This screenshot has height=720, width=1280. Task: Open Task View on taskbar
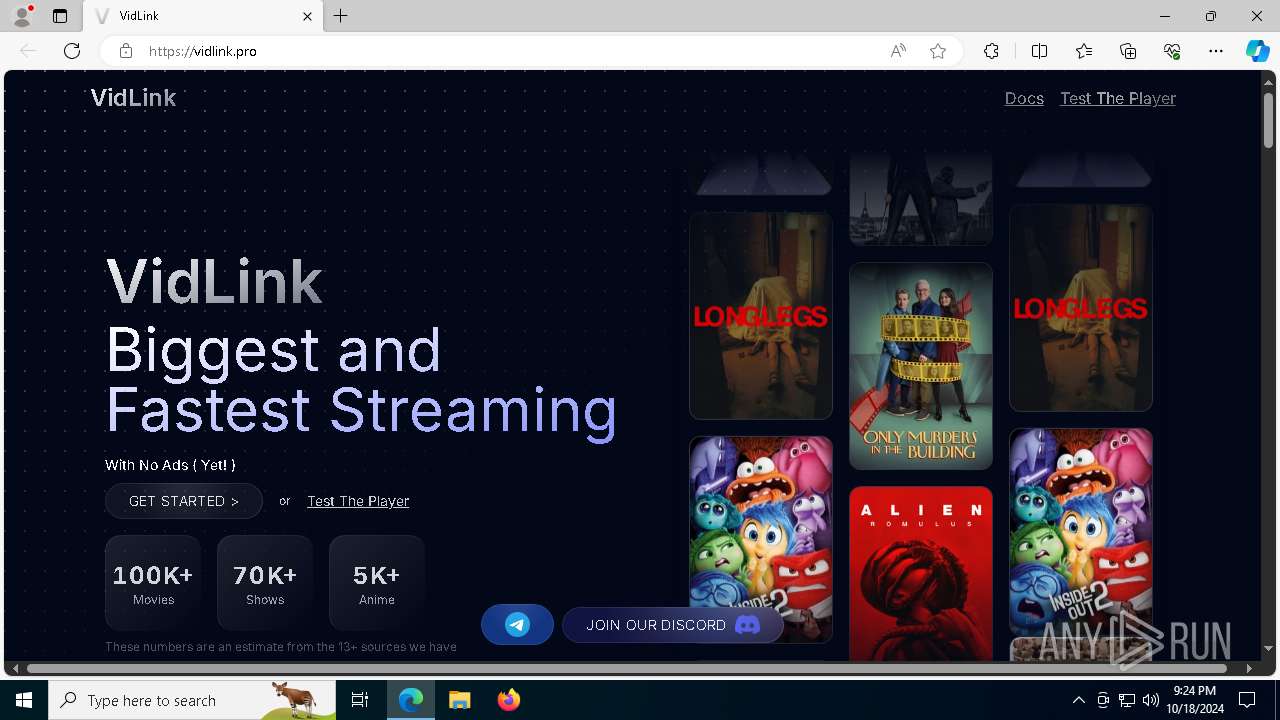(360, 700)
